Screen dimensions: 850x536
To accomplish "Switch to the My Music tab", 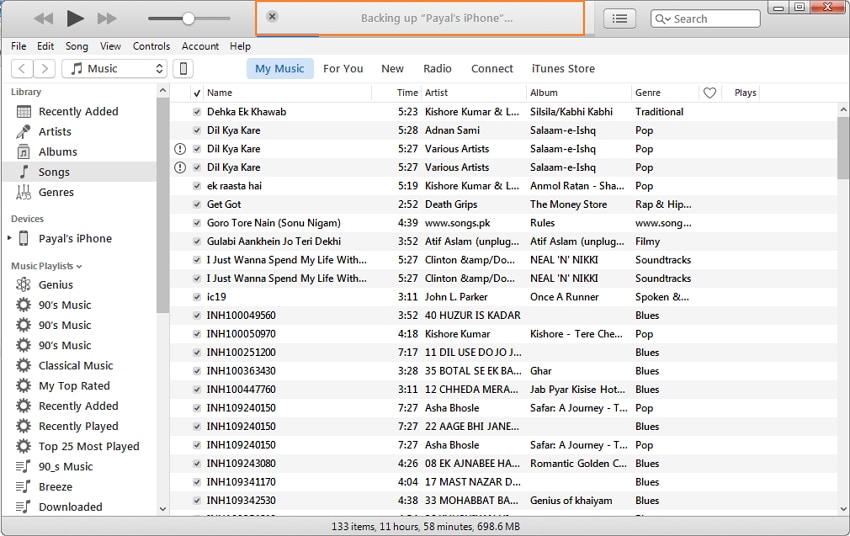I will coord(280,68).
